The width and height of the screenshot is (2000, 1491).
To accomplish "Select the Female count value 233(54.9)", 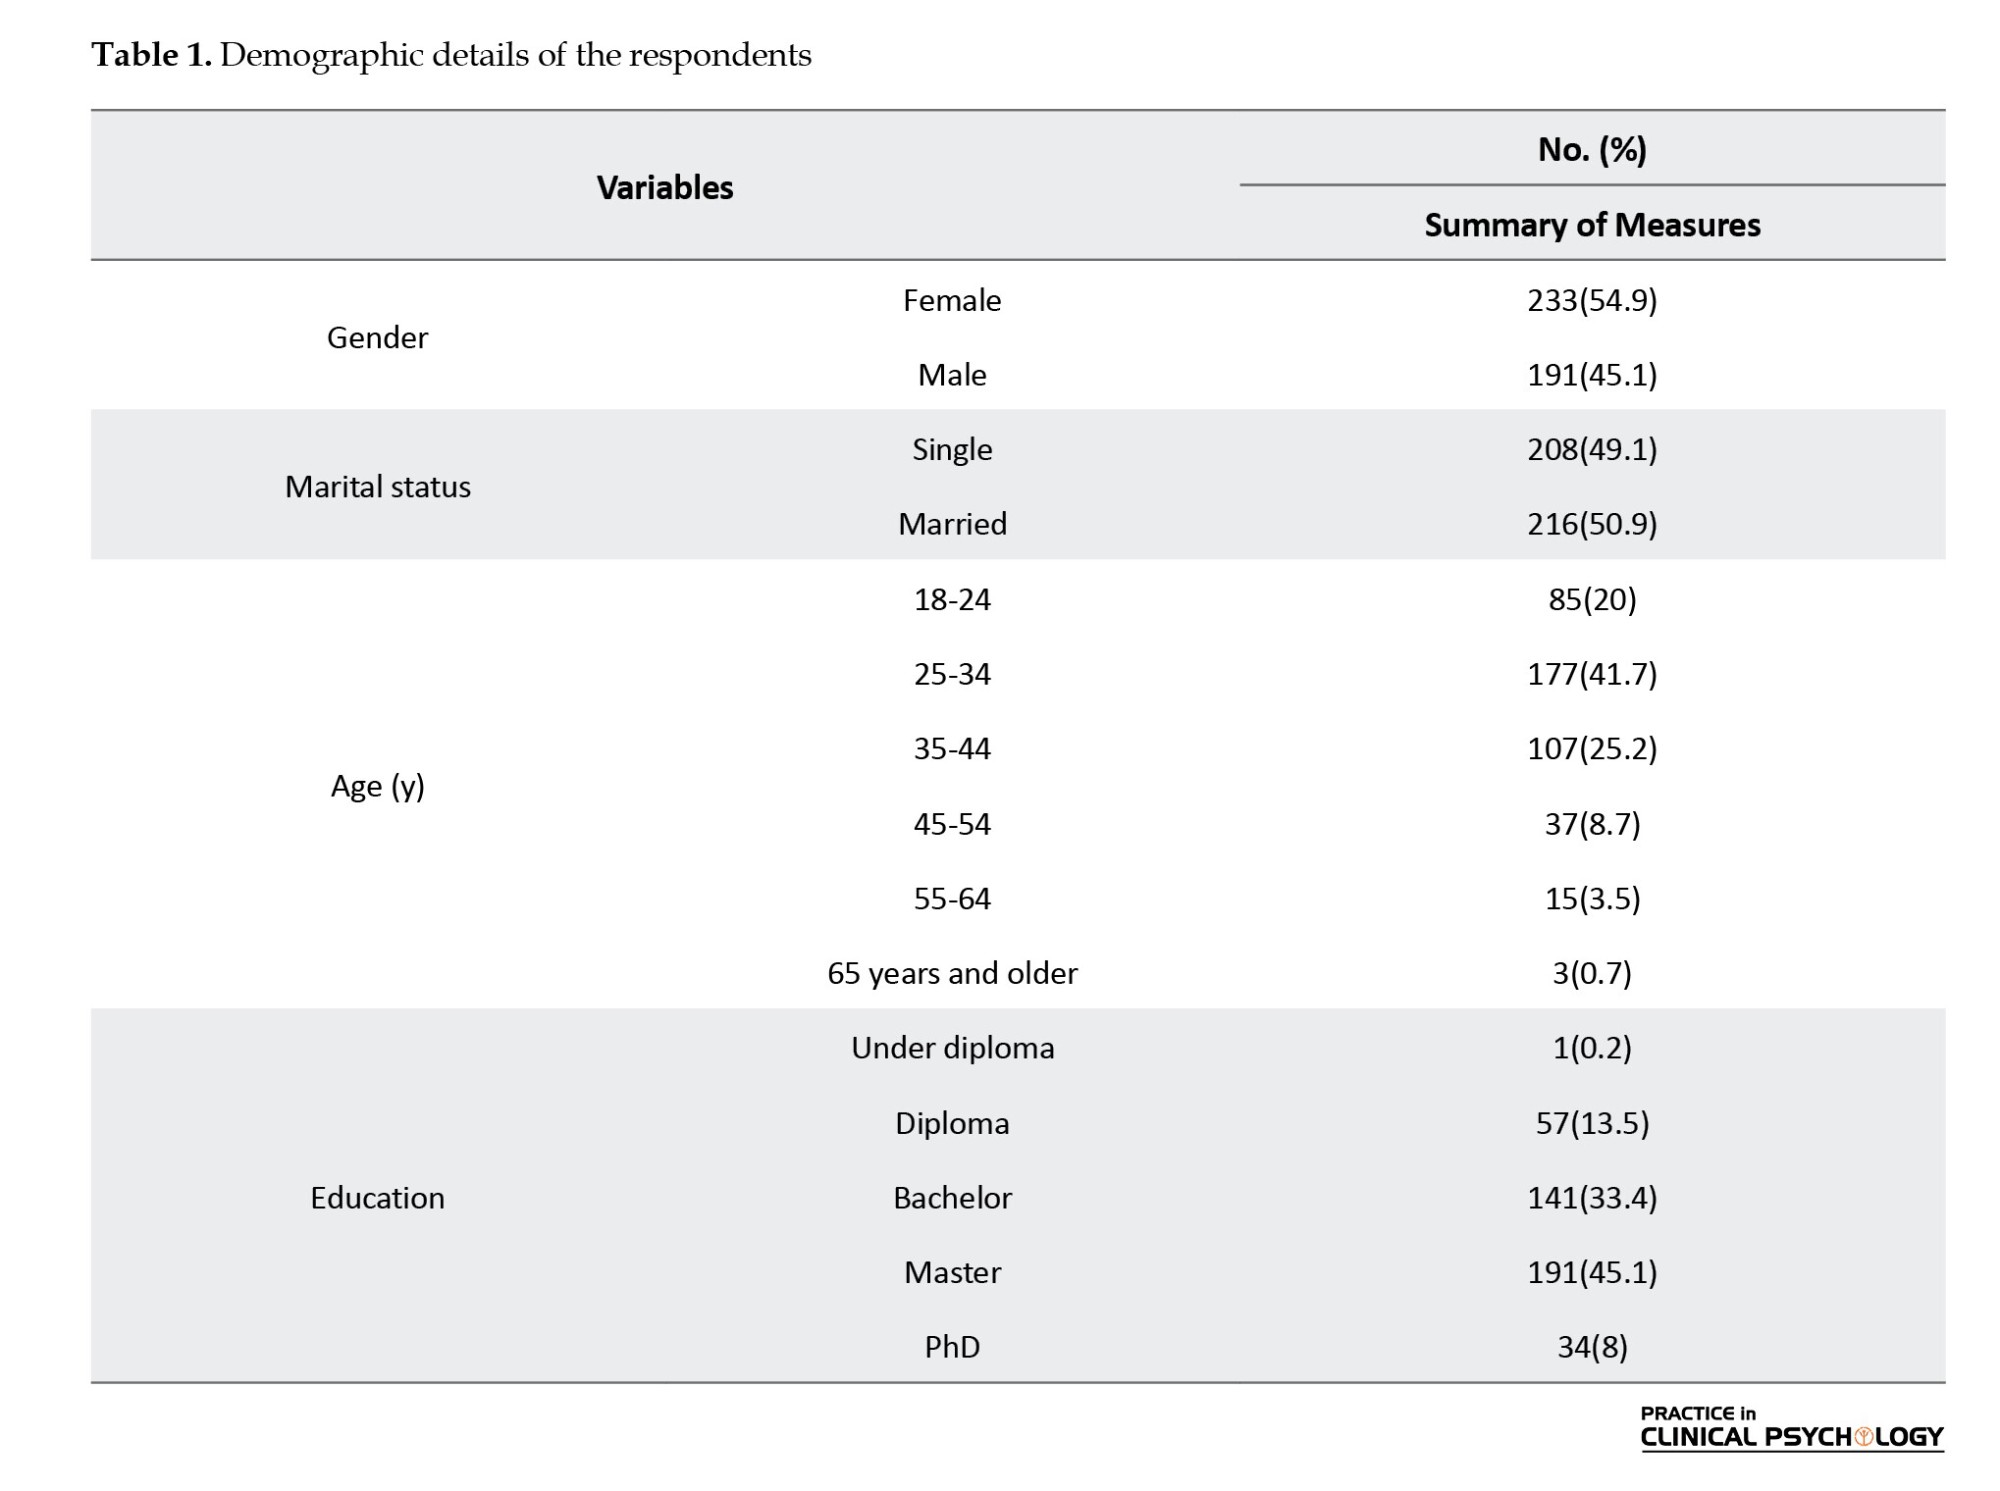I will point(1592,300).
